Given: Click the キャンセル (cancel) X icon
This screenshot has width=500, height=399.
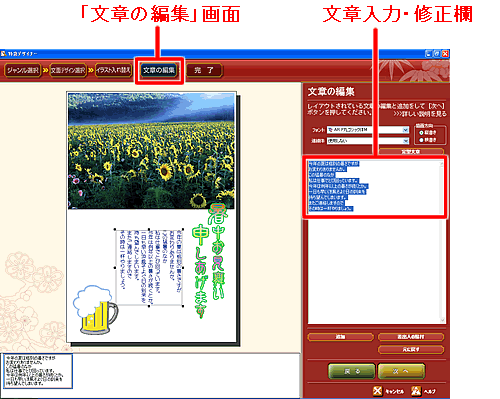Looking at the screenshot, I should point(377,391).
